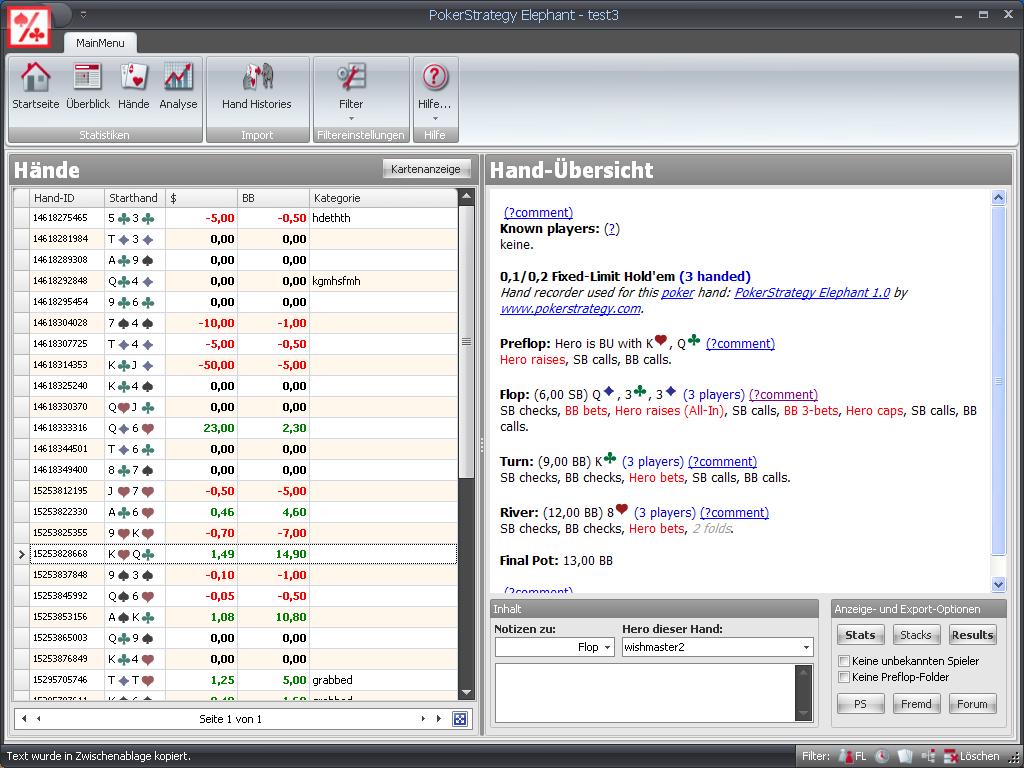Click Hand-Übersicht scroll up arrow
Viewport: 1024px width, 768px height.
coord(999,197)
